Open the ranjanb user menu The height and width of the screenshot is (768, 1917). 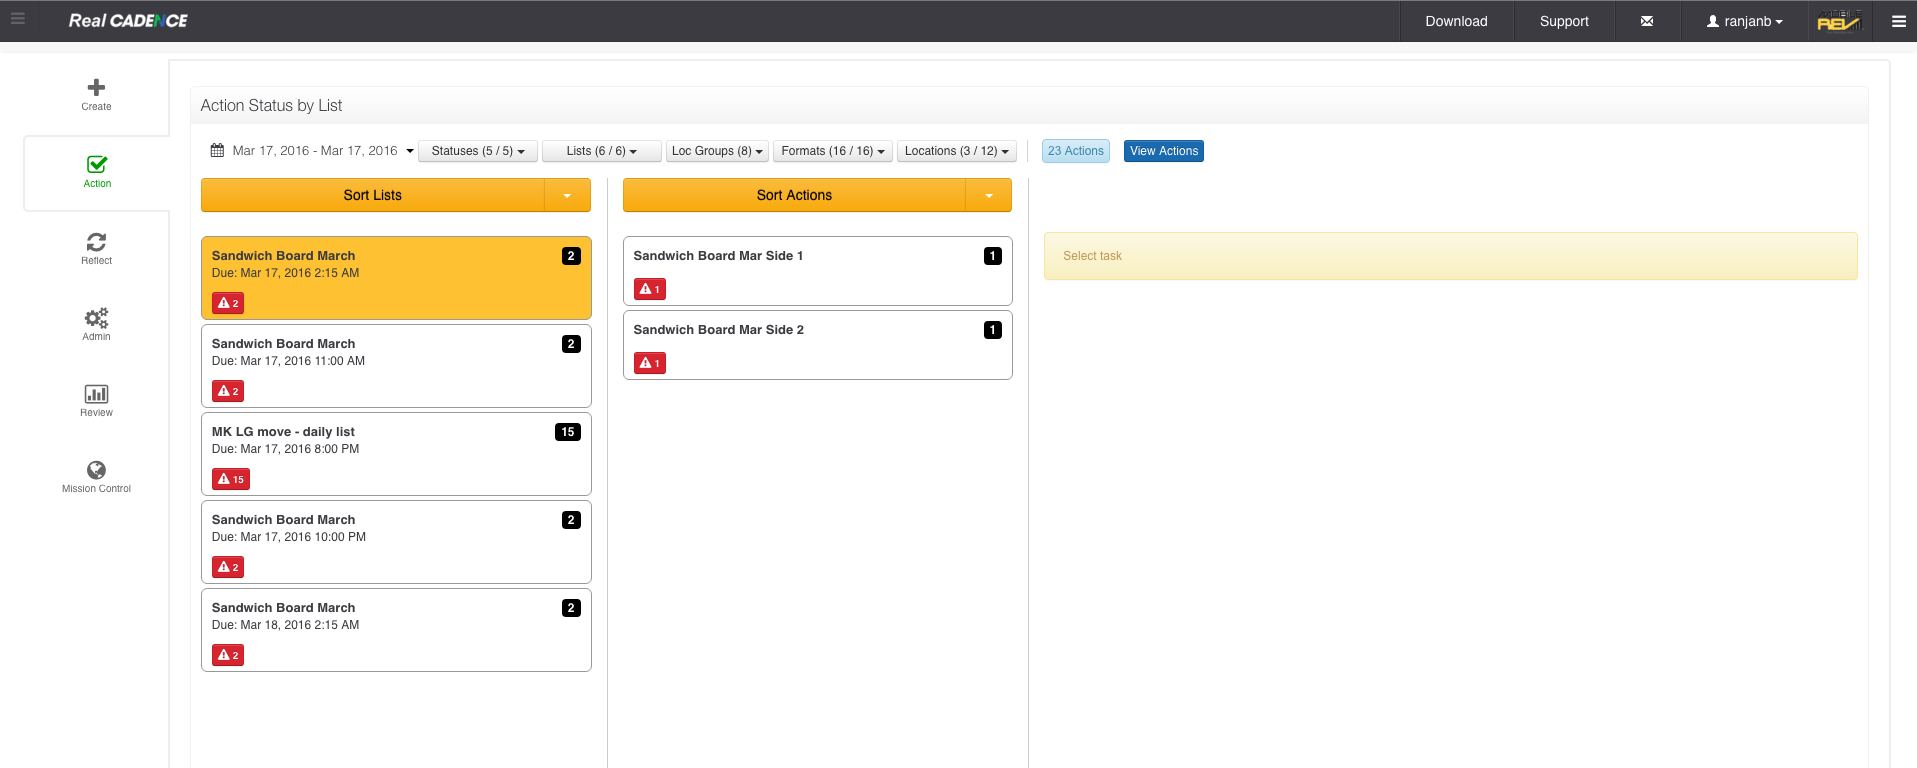[1745, 21]
